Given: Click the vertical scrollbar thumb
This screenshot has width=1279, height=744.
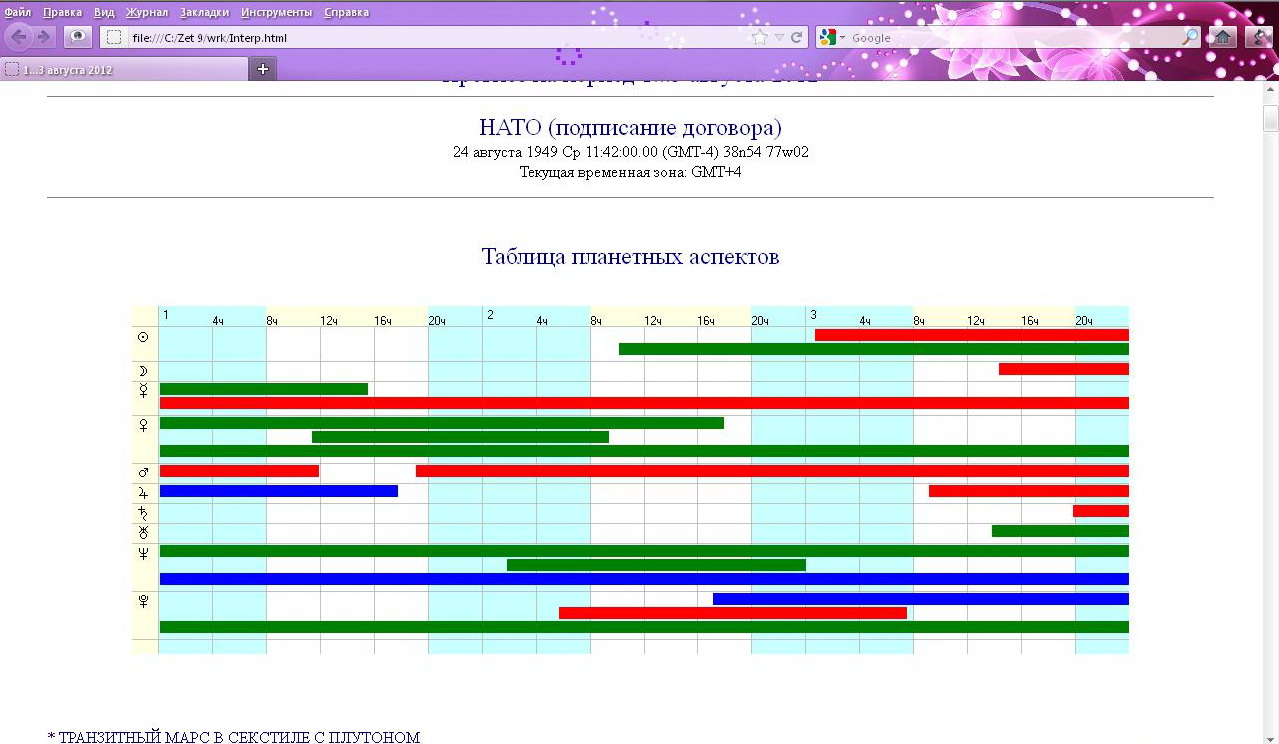Looking at the screenshot, I should (1270, 120).
